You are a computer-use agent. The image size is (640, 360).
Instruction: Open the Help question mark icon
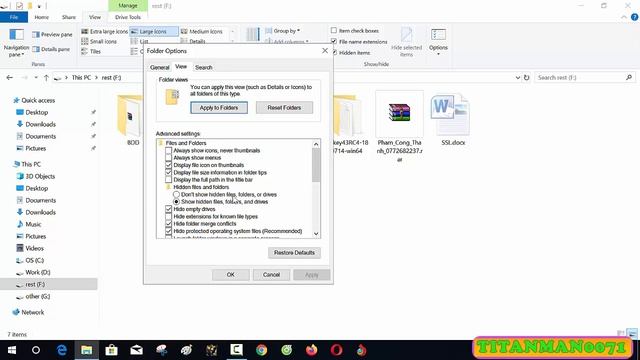tap(634, 17)
